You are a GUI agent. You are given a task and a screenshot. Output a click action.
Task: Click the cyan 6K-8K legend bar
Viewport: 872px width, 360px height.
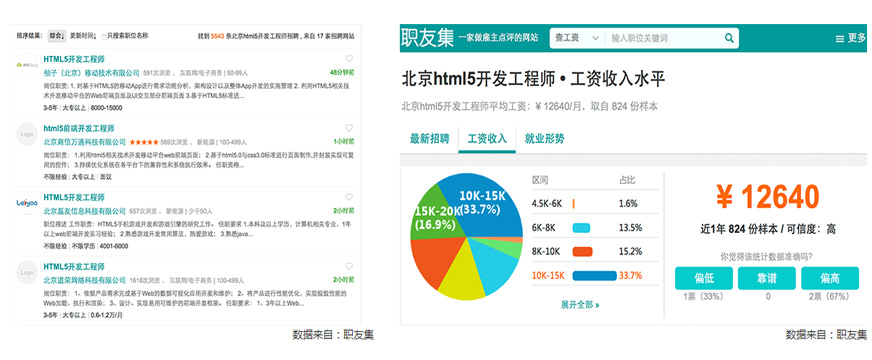(581, 228)
